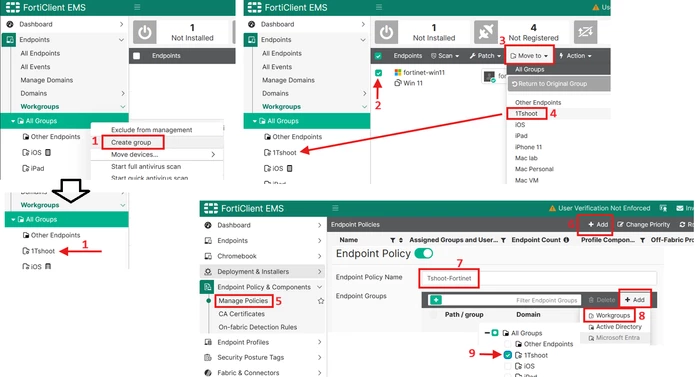Click Add in the Endpoint Policies header bar
The image size is (700, 377).
pyautogui.click(x=598, y=225)
